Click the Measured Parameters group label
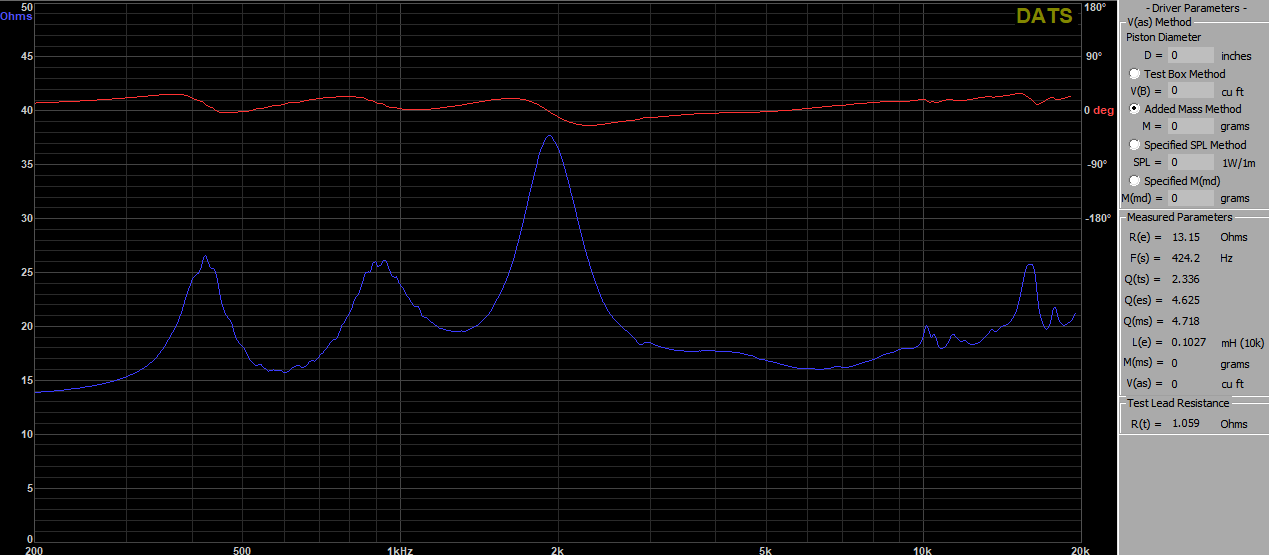The width and height of the screenshot is (1269, 555). [x=1179, y=217]
